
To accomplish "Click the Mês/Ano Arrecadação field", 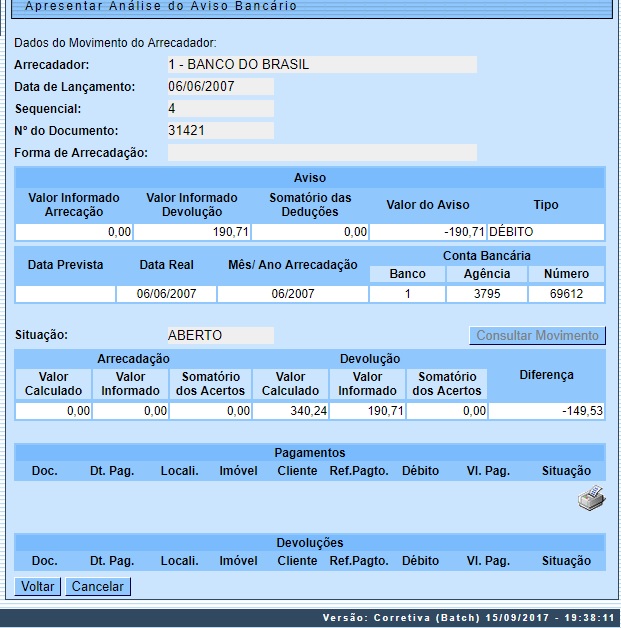I will tap(292, 294).
